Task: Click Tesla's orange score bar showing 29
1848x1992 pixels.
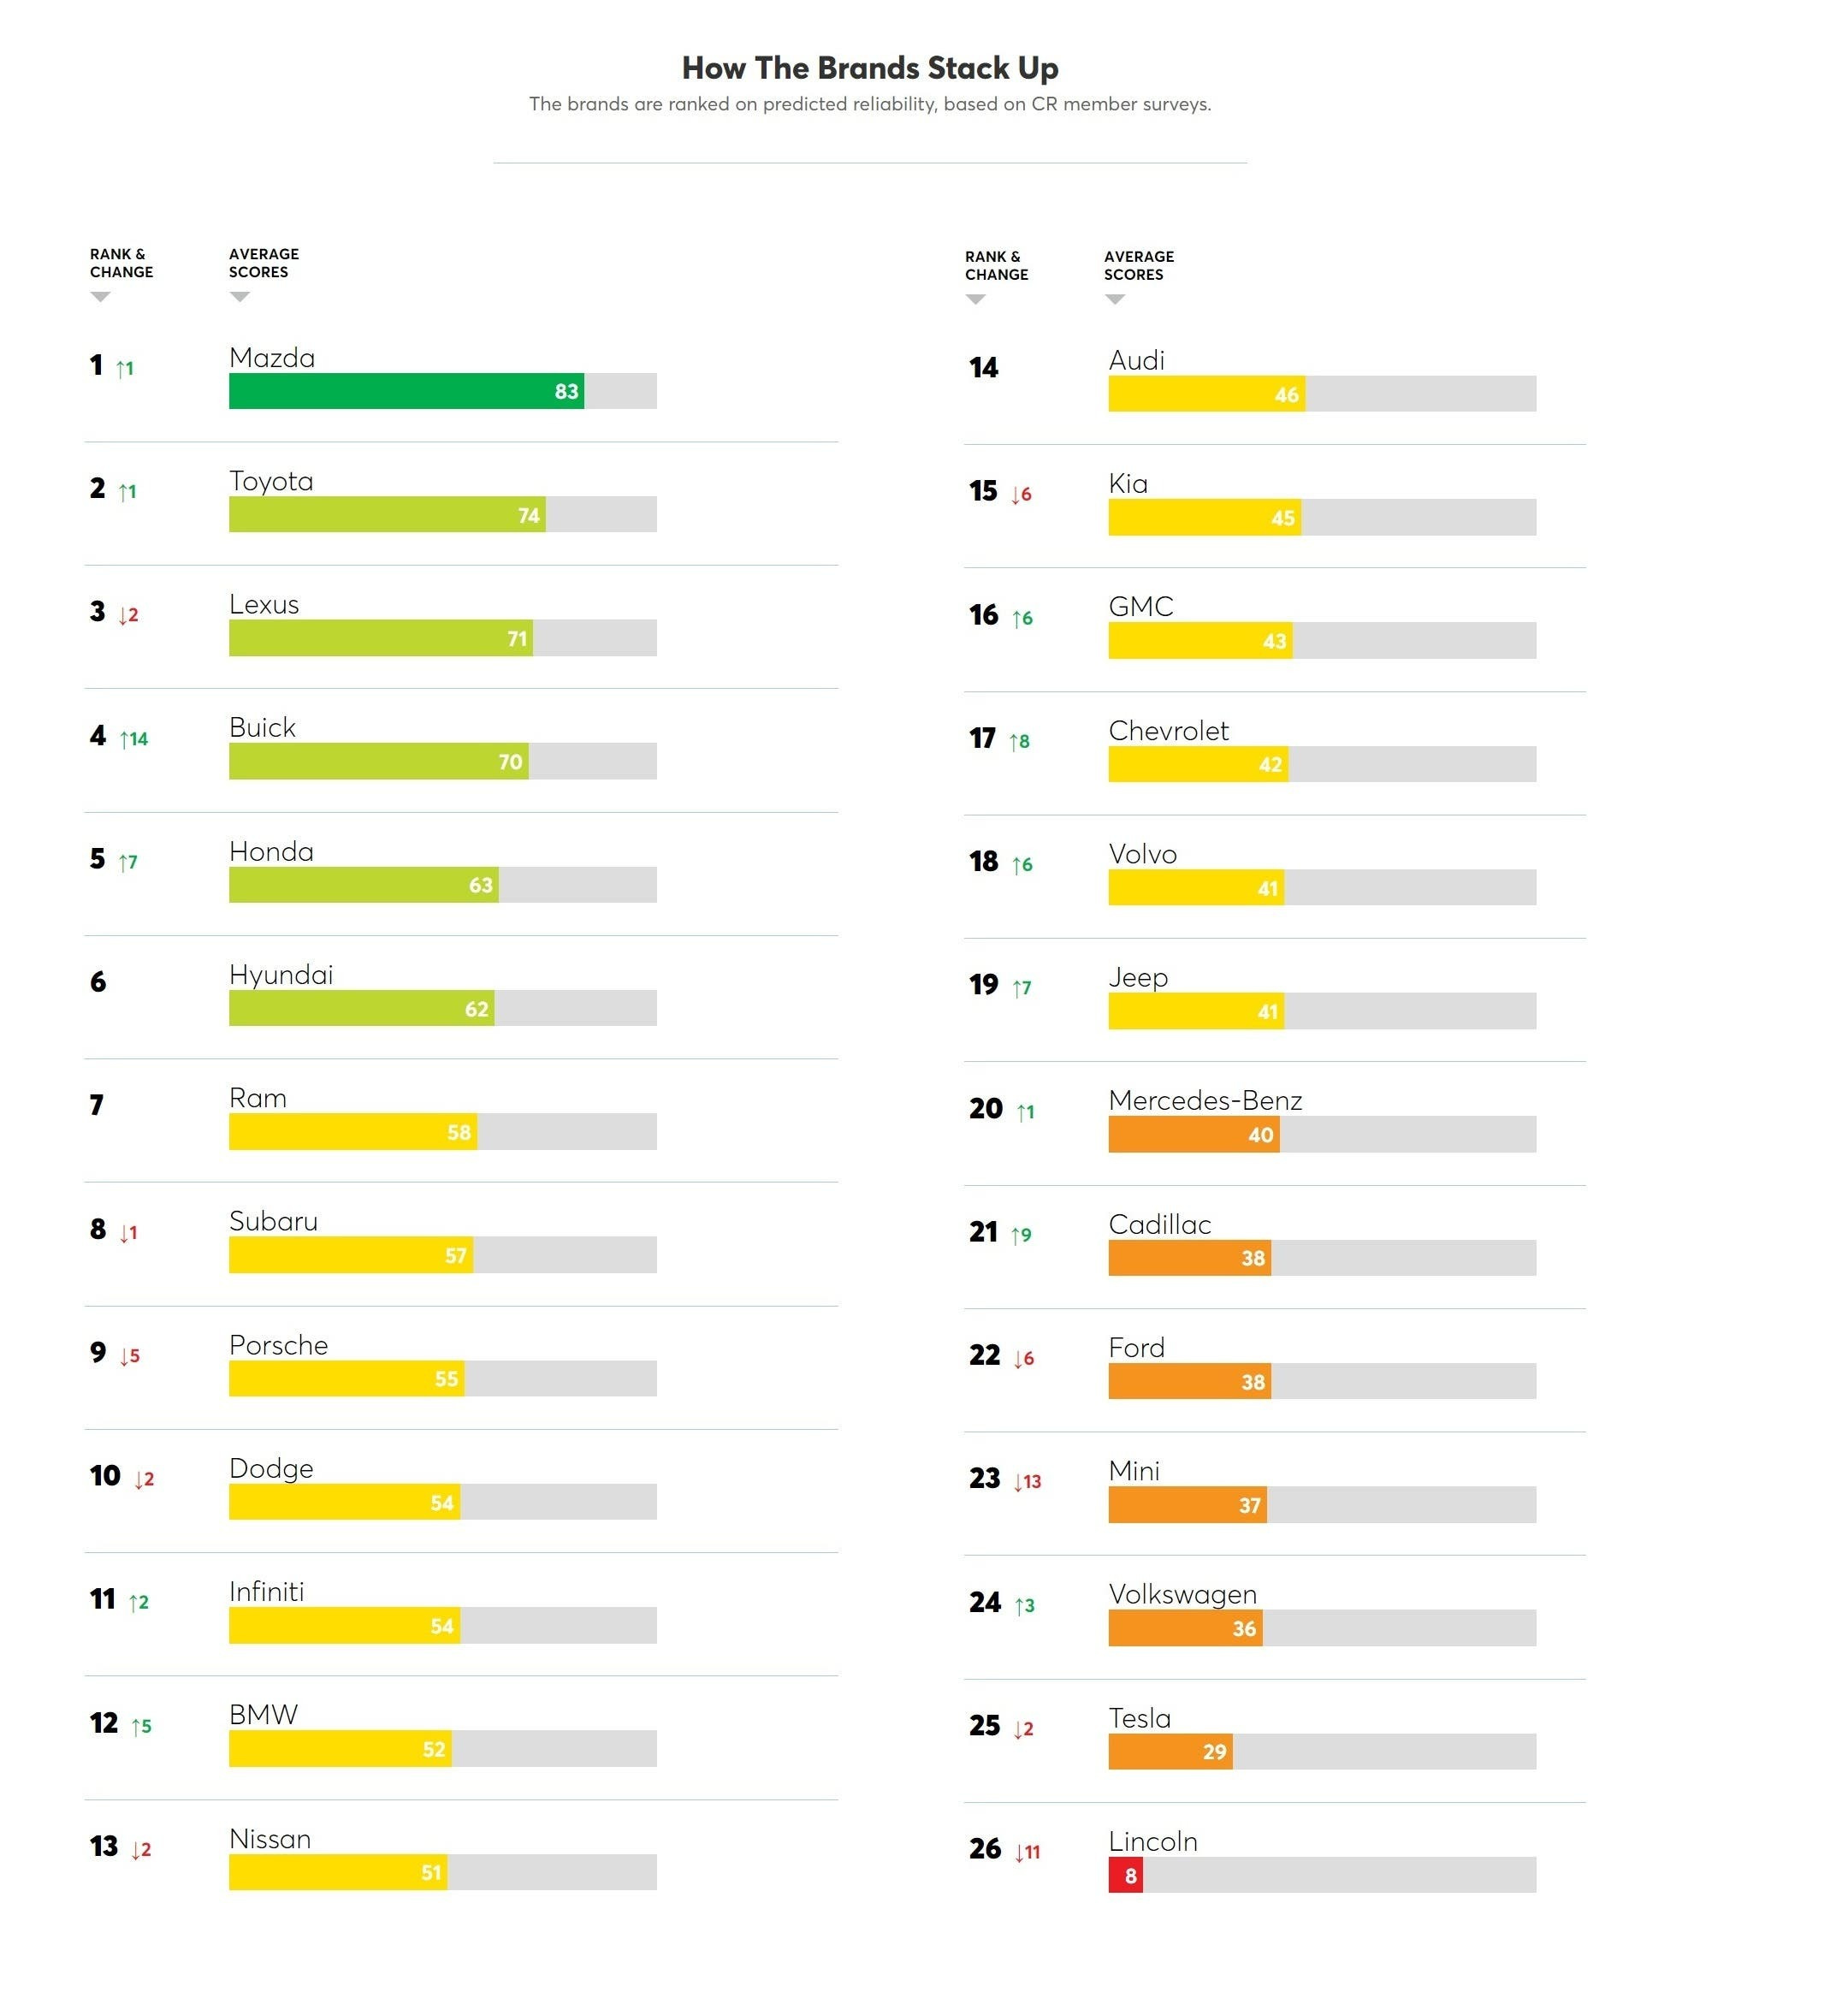Action: tap(1170, 1752)
